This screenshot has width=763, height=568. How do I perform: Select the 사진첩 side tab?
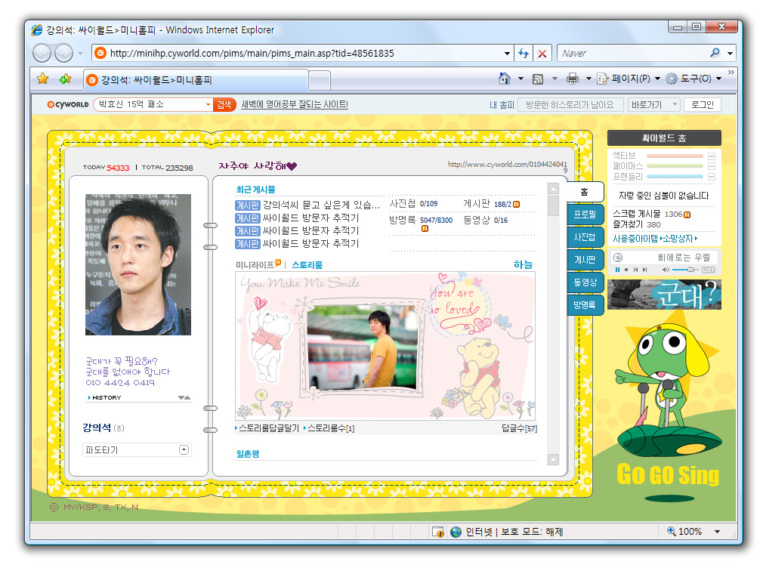pyautogui.click(x=585, y=237)
